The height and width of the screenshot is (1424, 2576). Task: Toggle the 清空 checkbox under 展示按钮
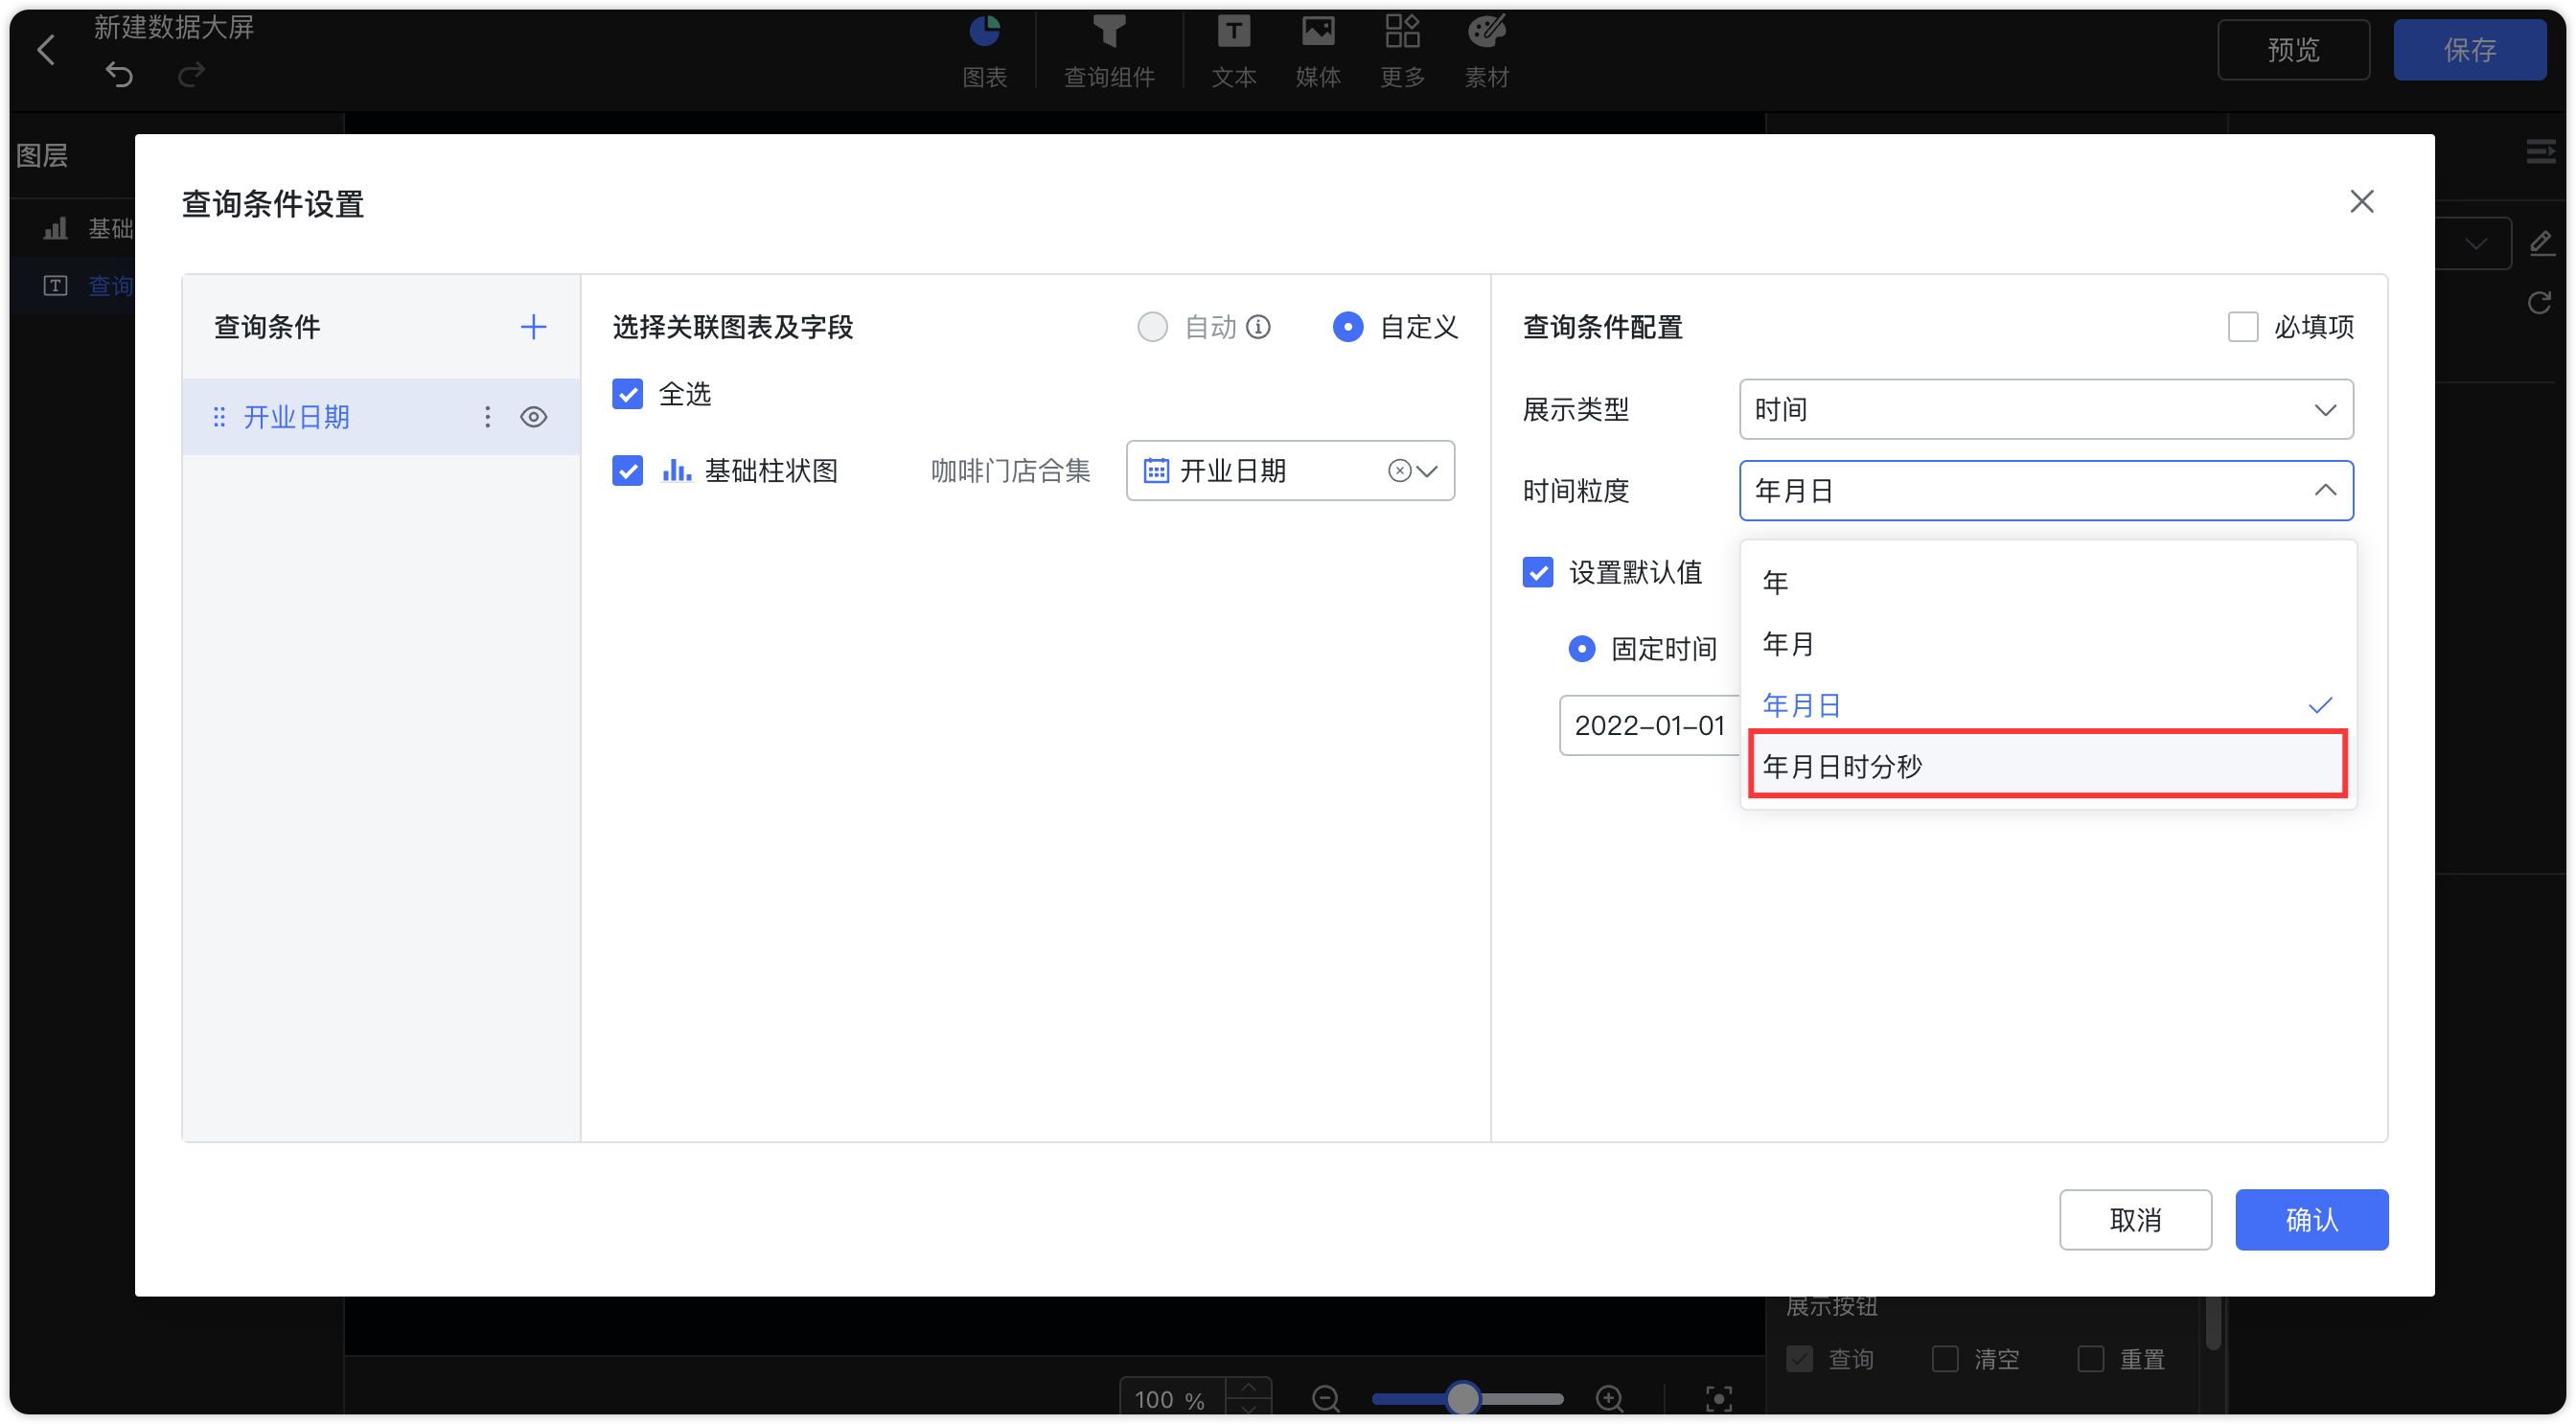pos(1944,1358)
